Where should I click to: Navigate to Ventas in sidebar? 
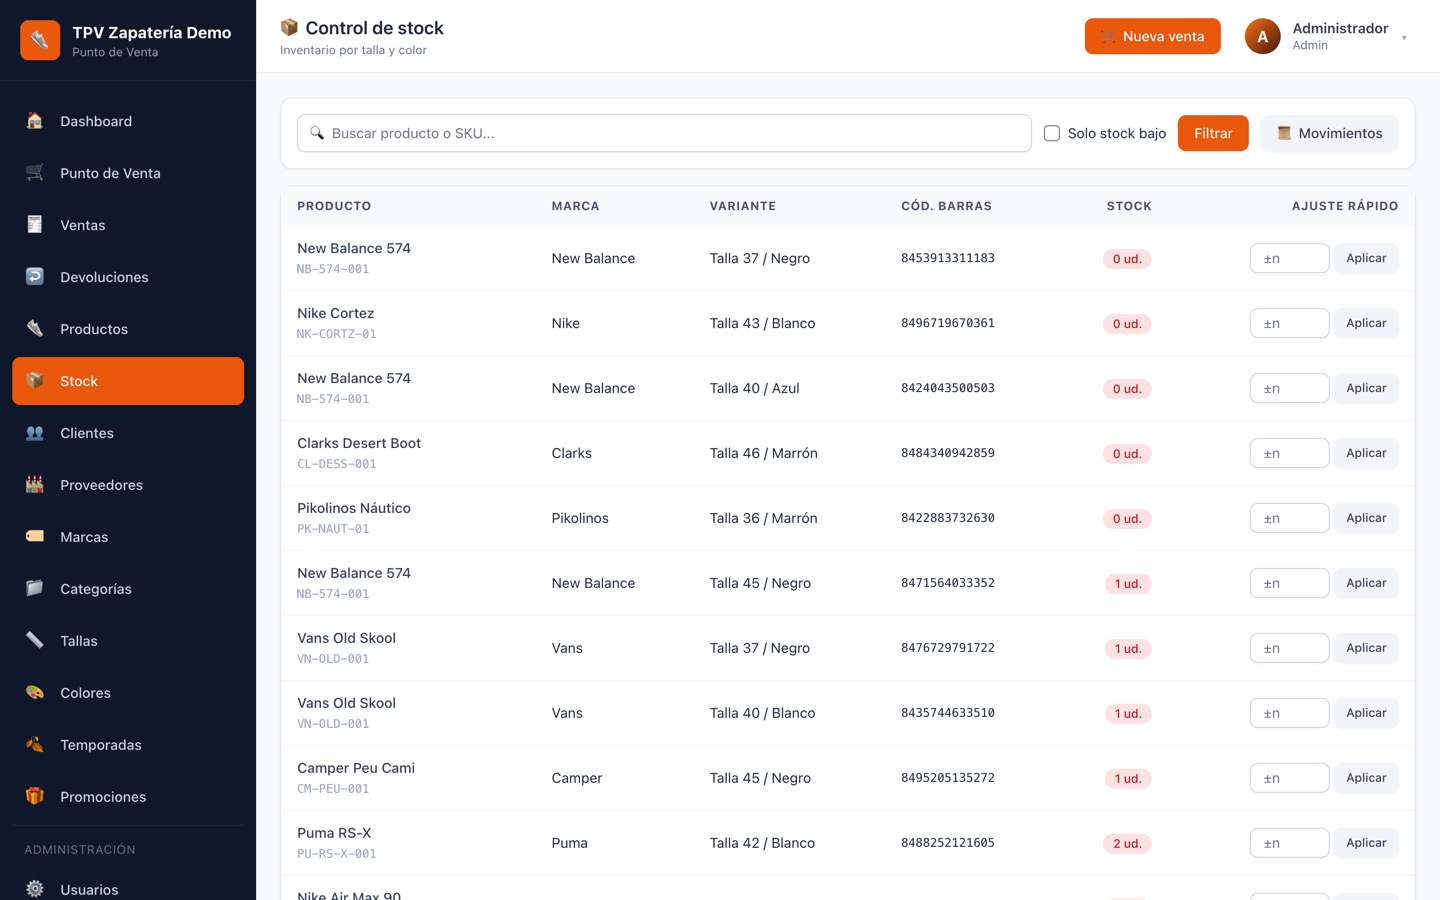128,225
